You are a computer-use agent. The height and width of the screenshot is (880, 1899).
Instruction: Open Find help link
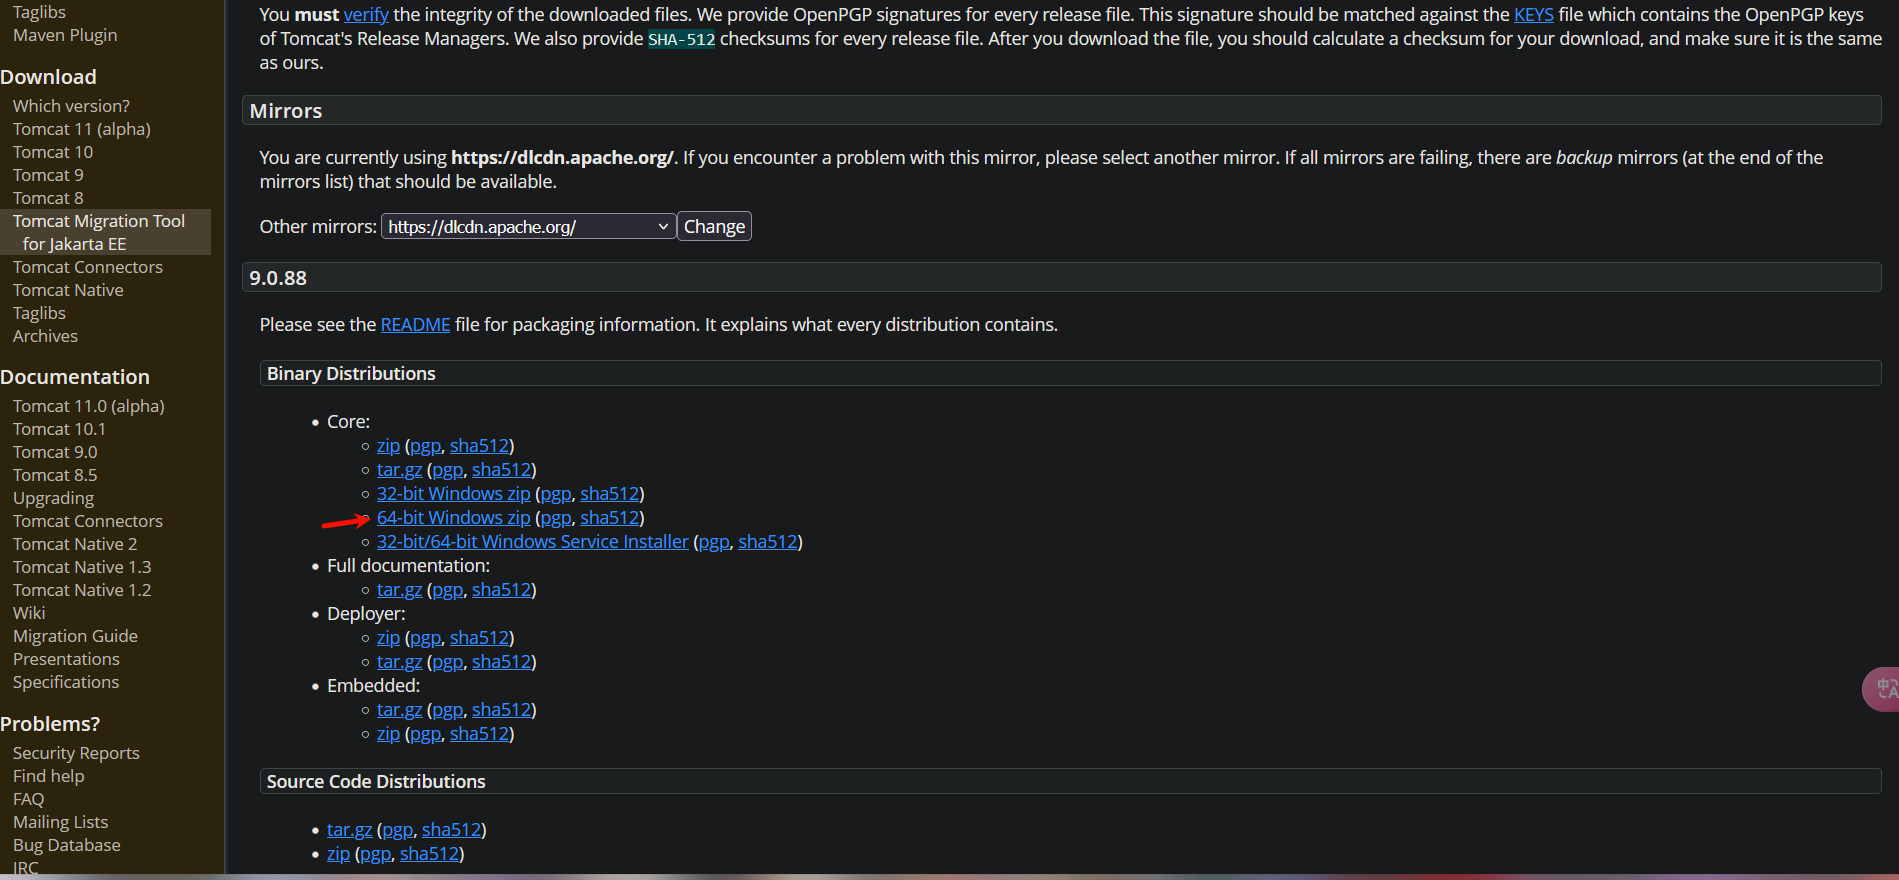(48, 776)
